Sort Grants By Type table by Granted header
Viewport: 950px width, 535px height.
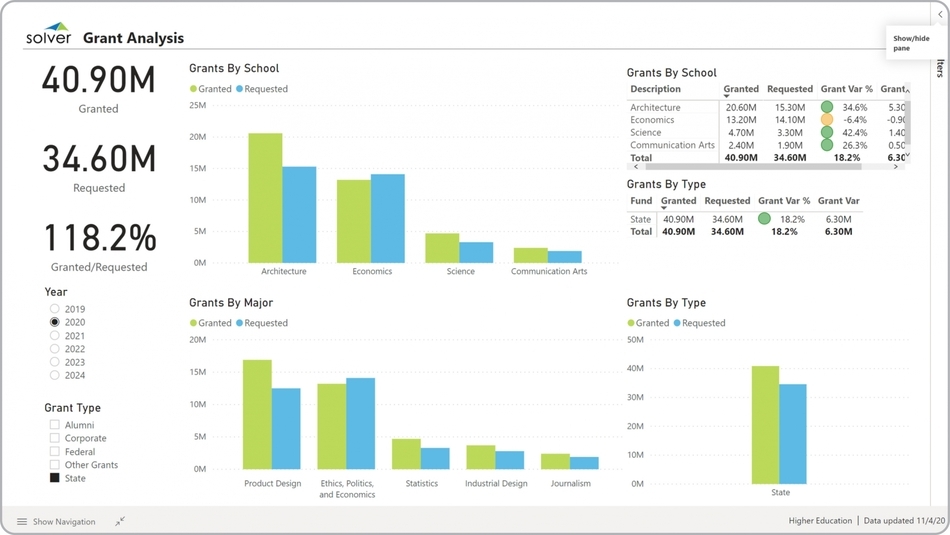pyautogui.click(x=678, y=201)
